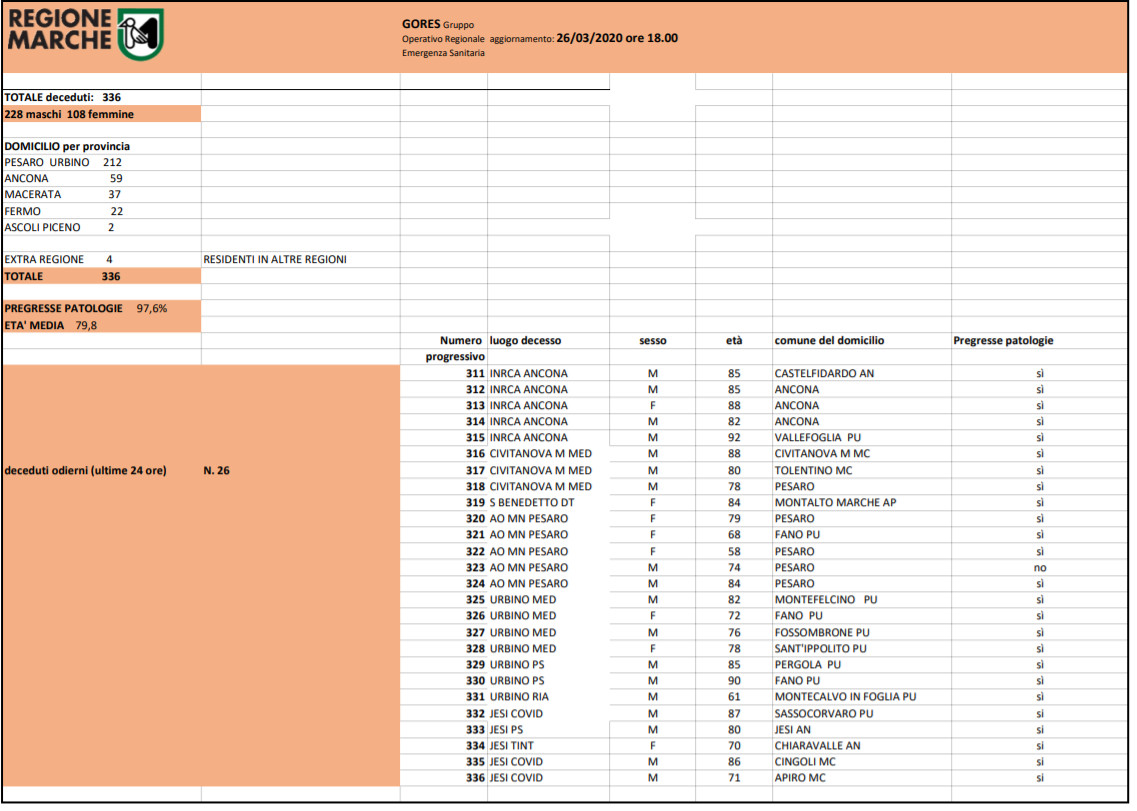Select the 'DOMICILIO per provincia' heading

[67, 146]
